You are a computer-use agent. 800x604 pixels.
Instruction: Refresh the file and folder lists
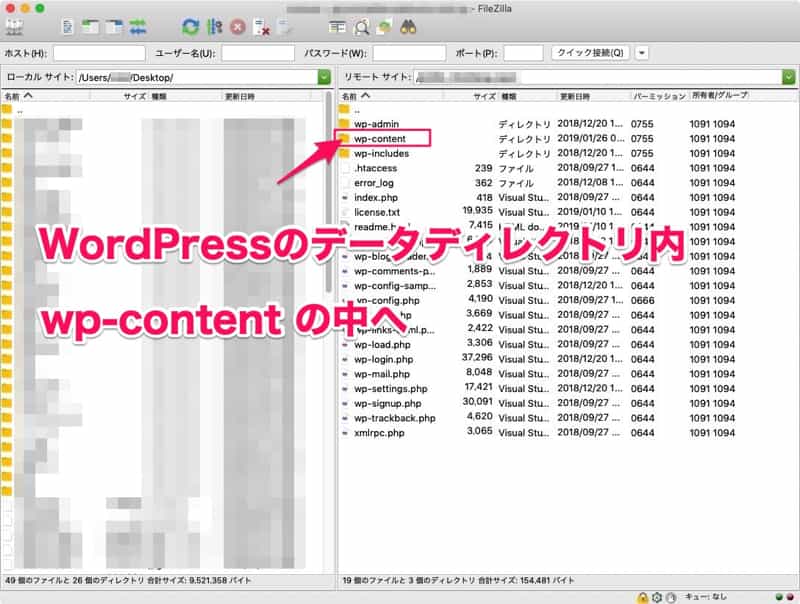pos(190,27)
